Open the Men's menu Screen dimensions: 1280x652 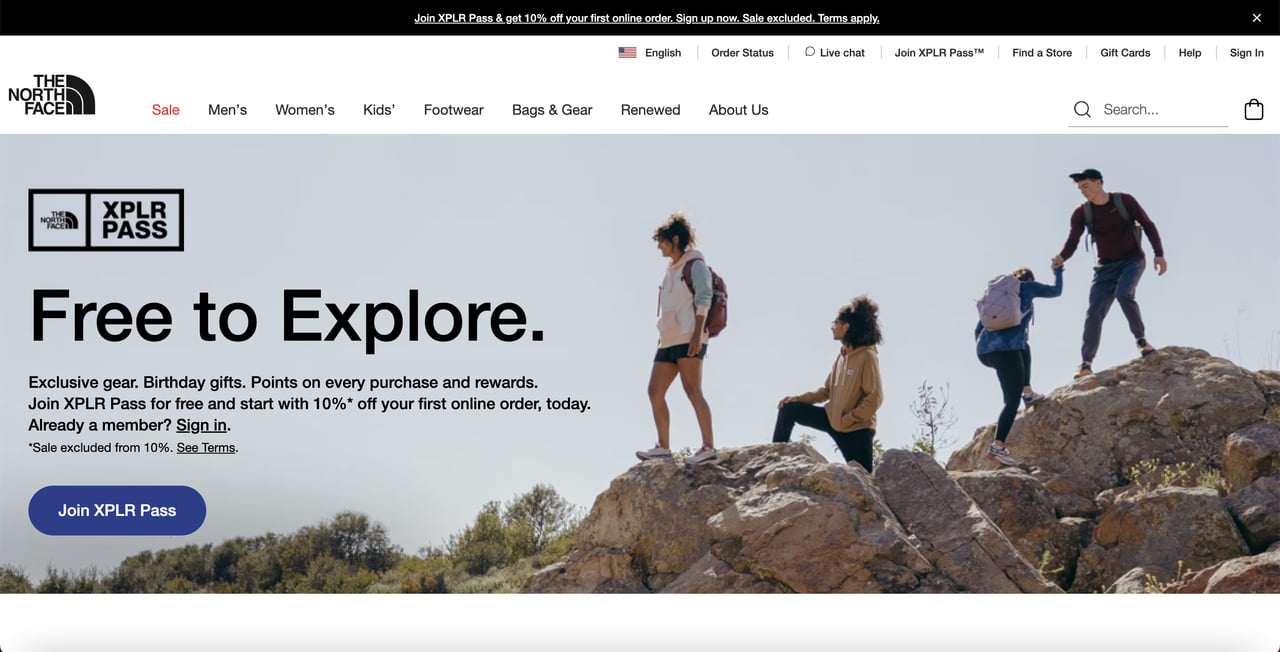click(227, 110)
